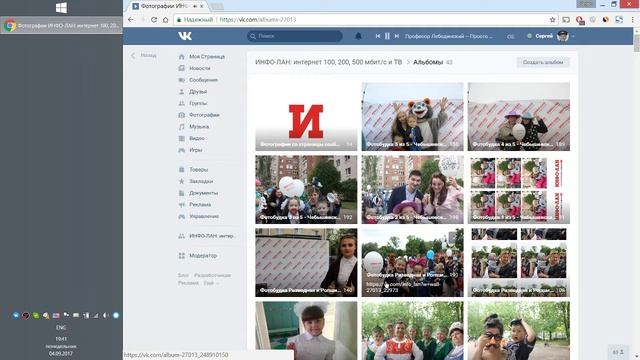Open the taskbar clock showing 04.09.2017
This screenshot has width=640, height=360.
(61, 346)
